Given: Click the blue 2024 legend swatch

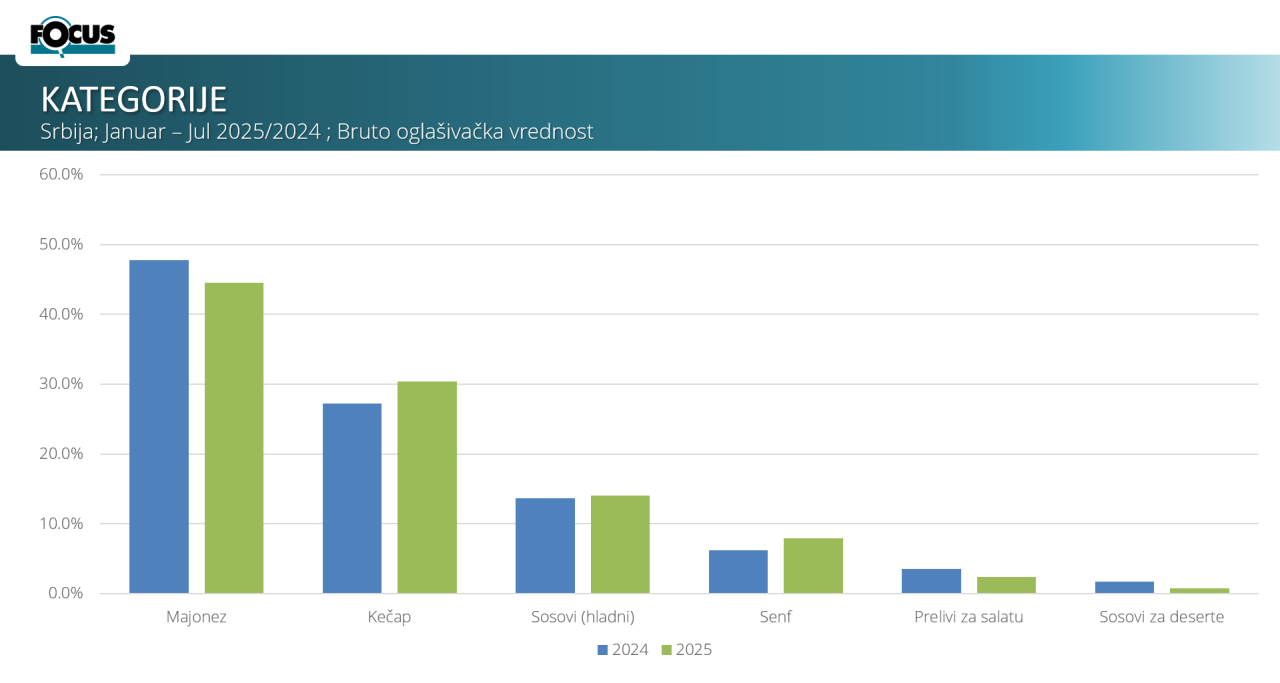Looking at the screenshot, I should tap(603, 650).
